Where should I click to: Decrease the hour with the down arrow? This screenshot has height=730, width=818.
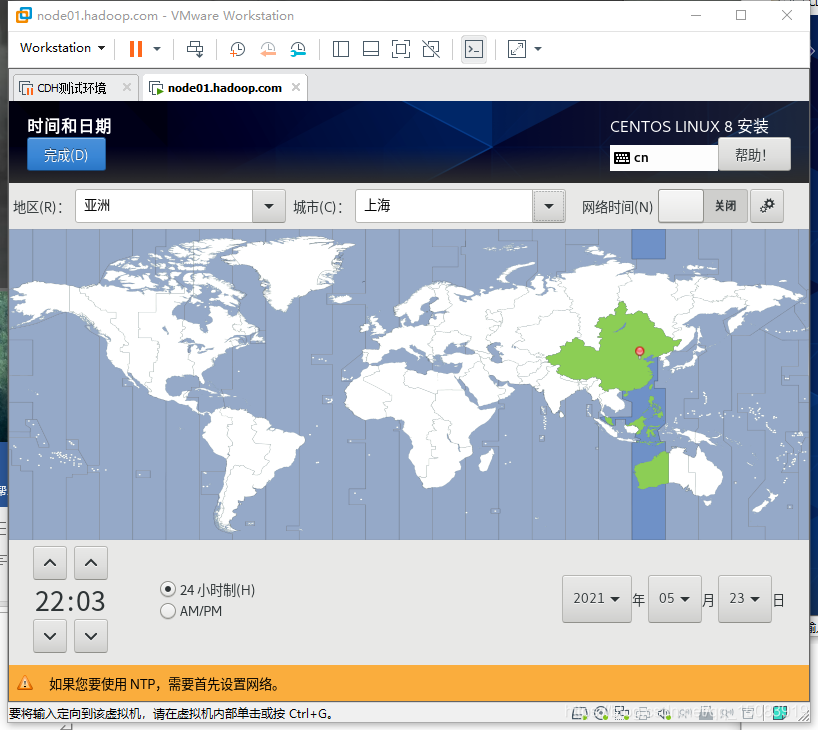coord(50,636)
